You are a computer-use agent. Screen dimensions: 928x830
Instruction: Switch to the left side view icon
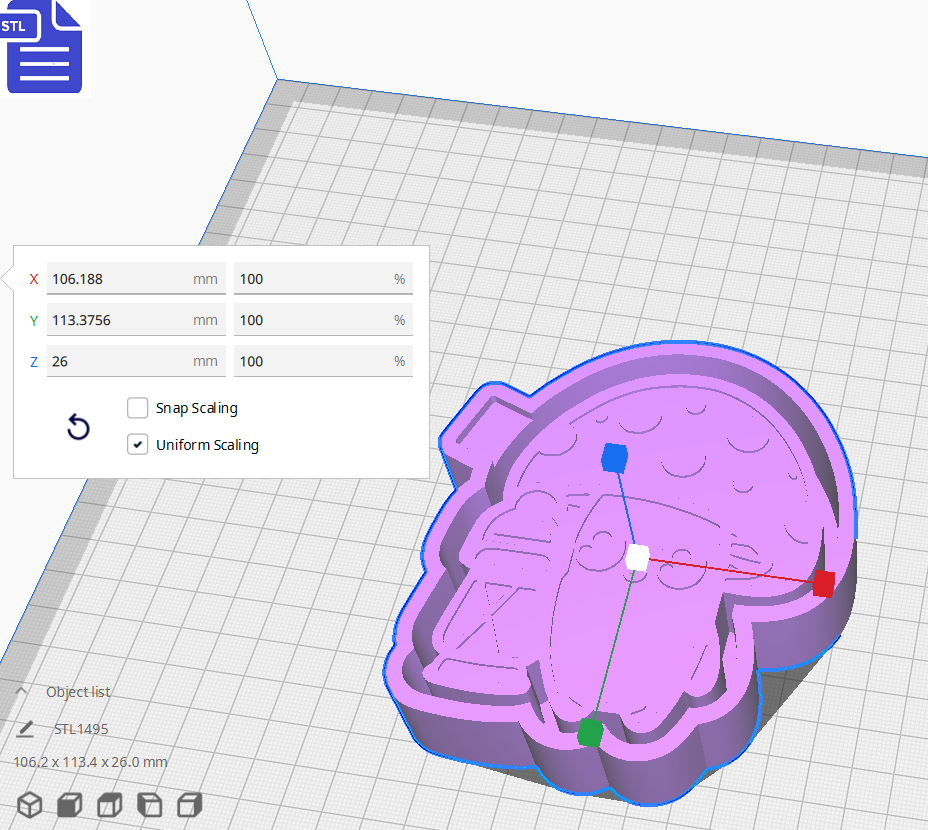tap(149, 804)
